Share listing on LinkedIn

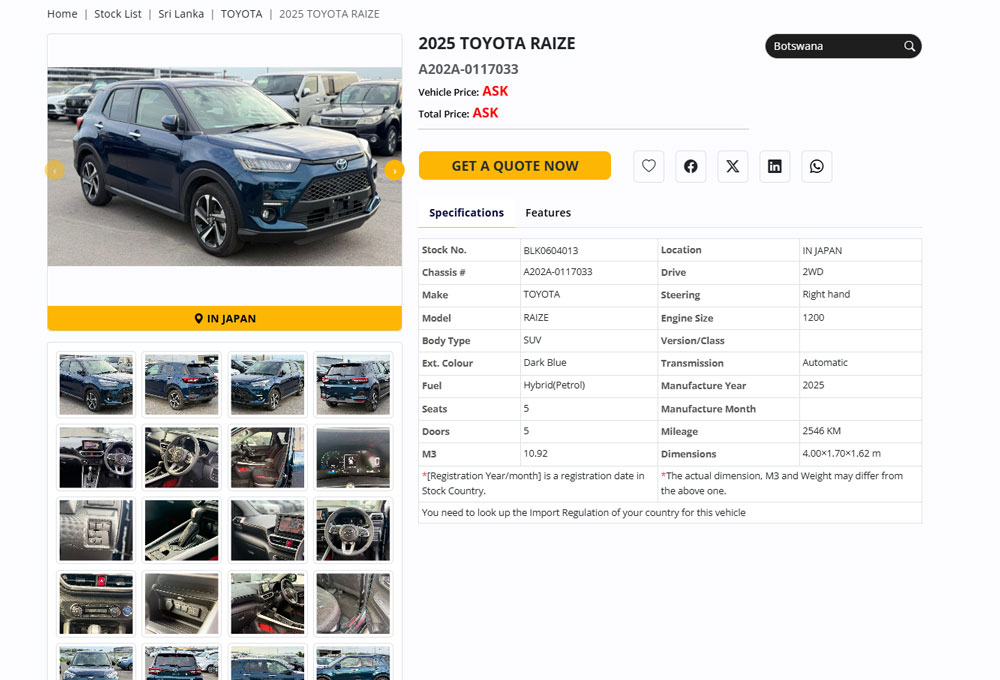click(775, 166)
